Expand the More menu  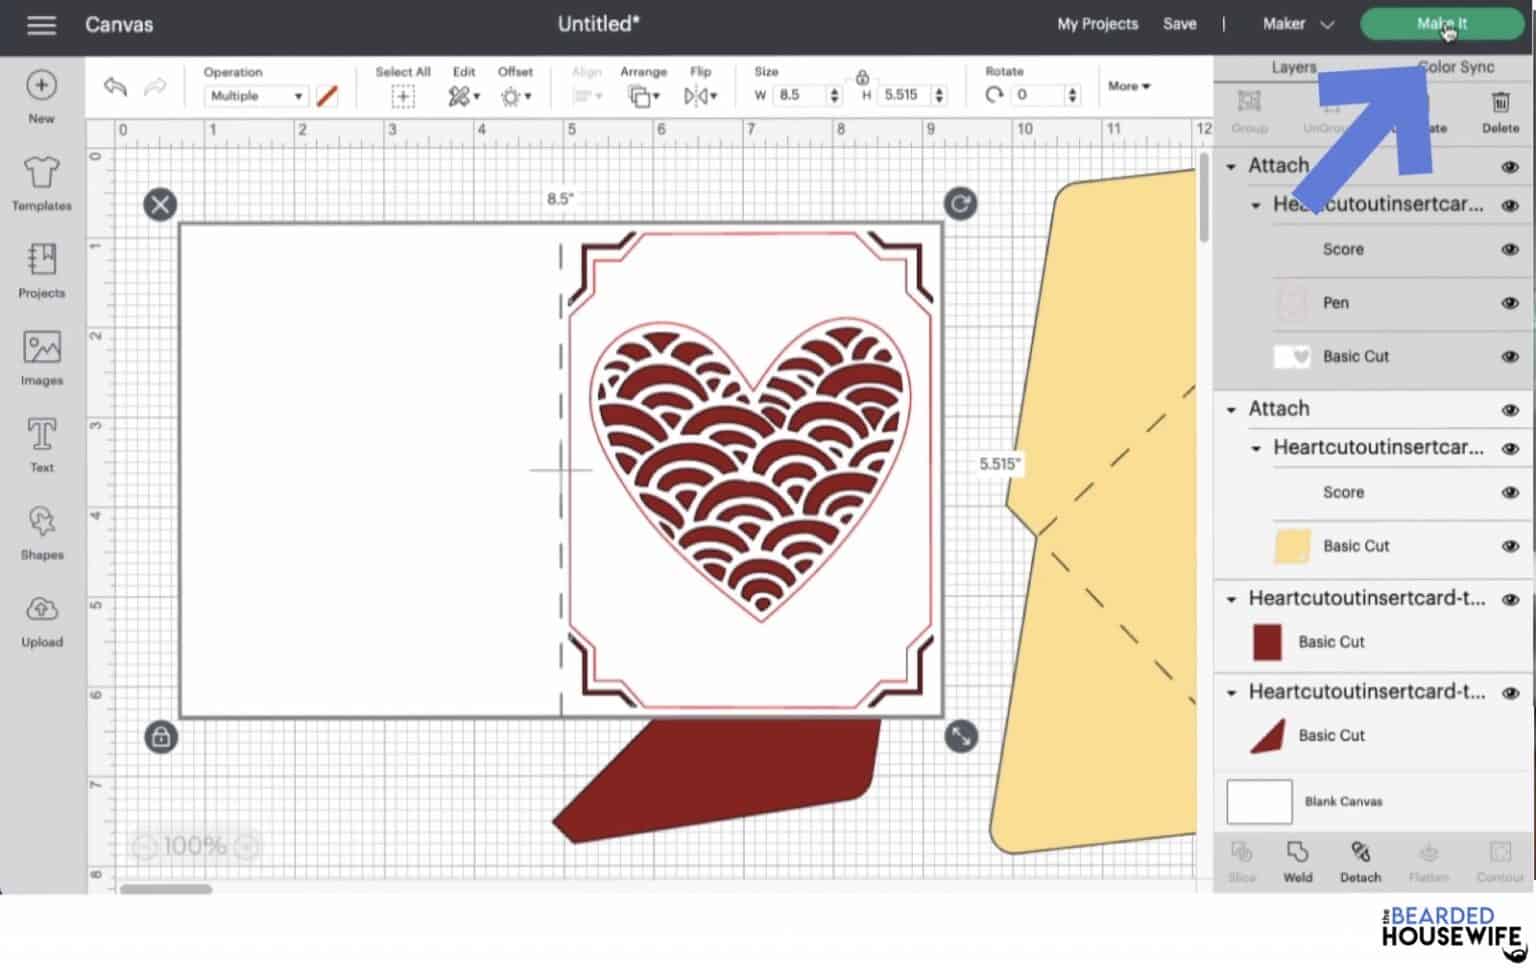(1128, 86)
